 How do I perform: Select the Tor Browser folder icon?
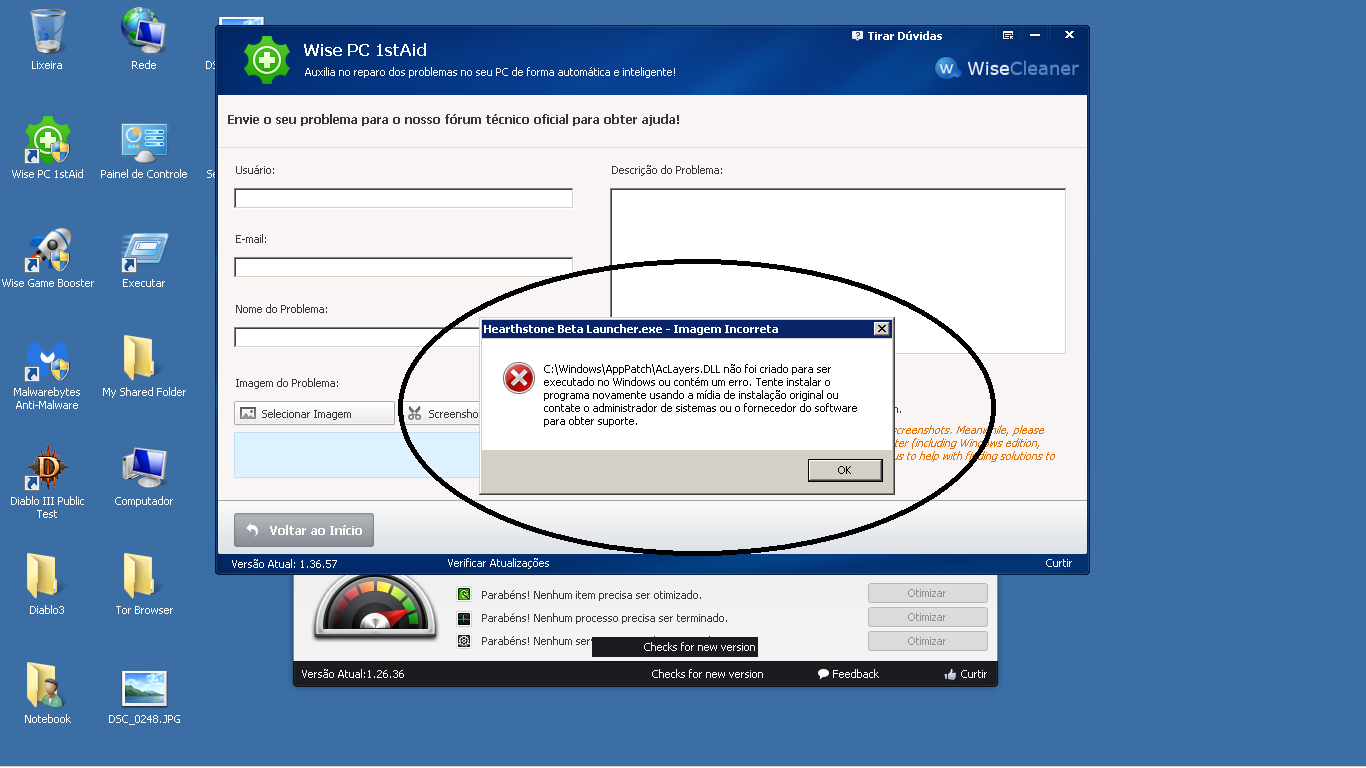[144, 585]
